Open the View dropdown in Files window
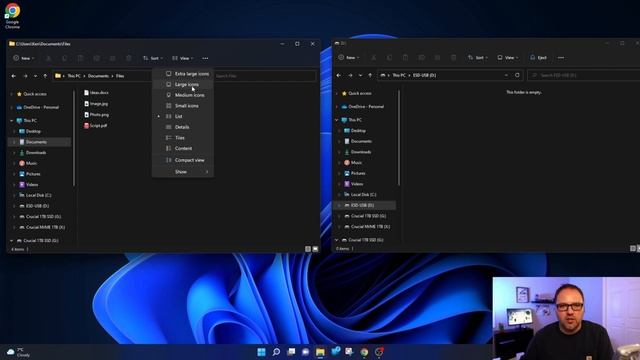 point(183,58)
